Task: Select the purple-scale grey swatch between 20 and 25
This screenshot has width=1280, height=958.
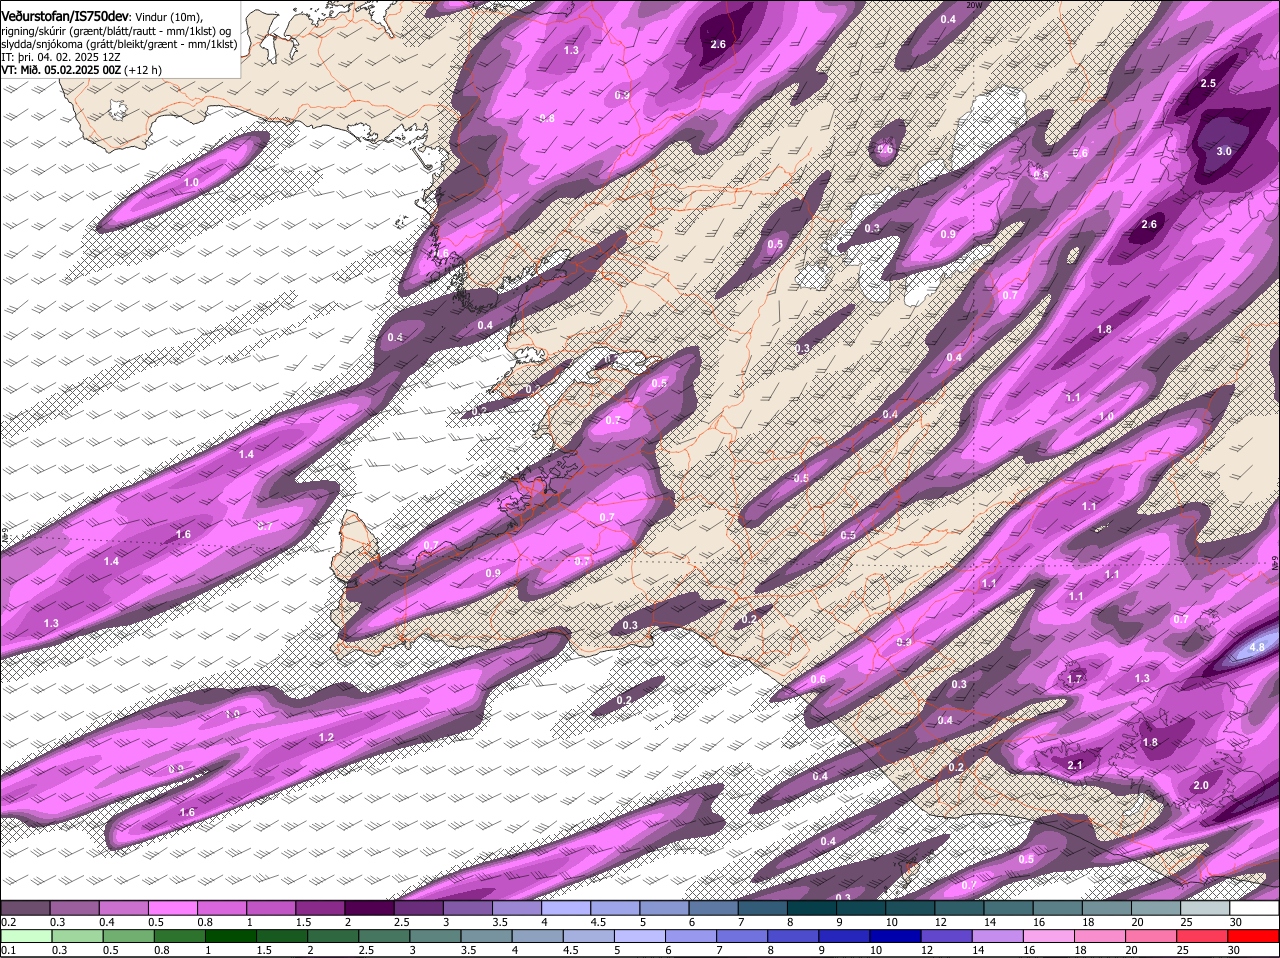Action: [1155, 908]
